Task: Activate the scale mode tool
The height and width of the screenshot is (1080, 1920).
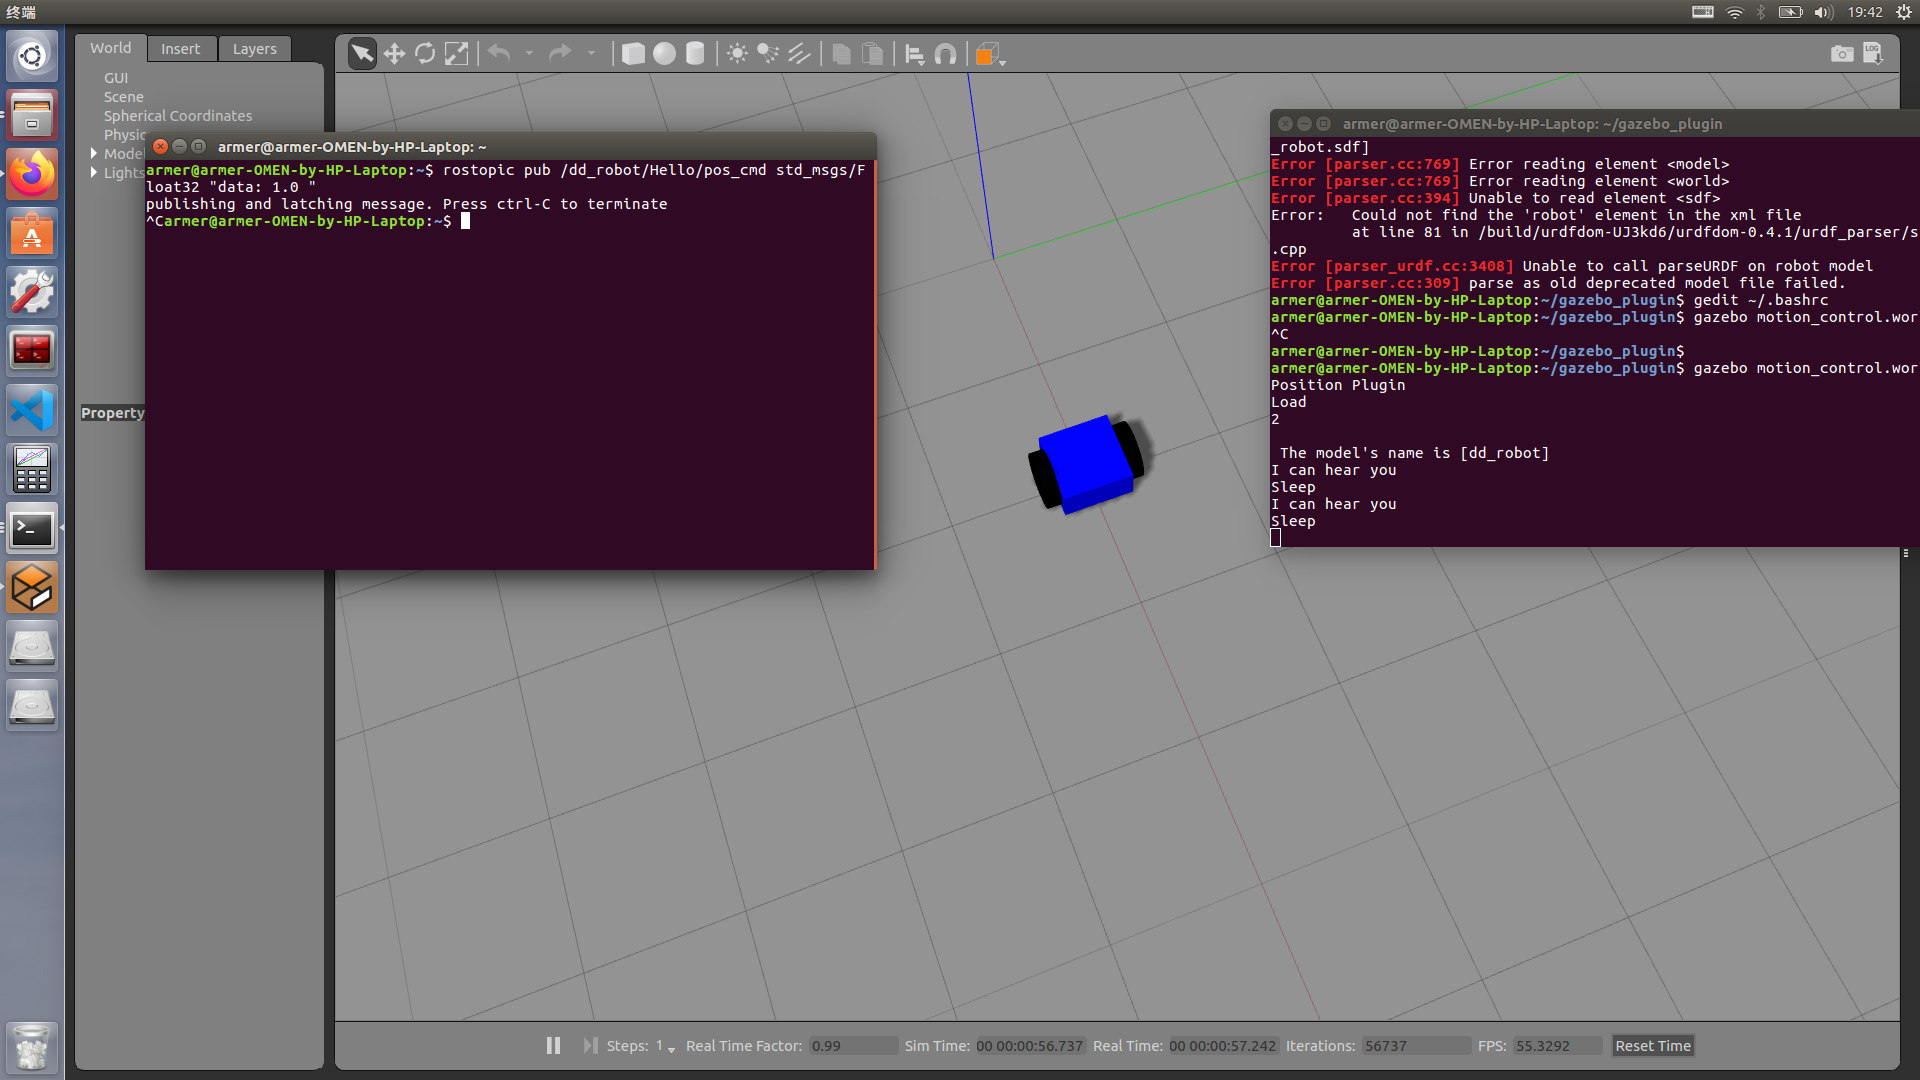Action: 456,54
